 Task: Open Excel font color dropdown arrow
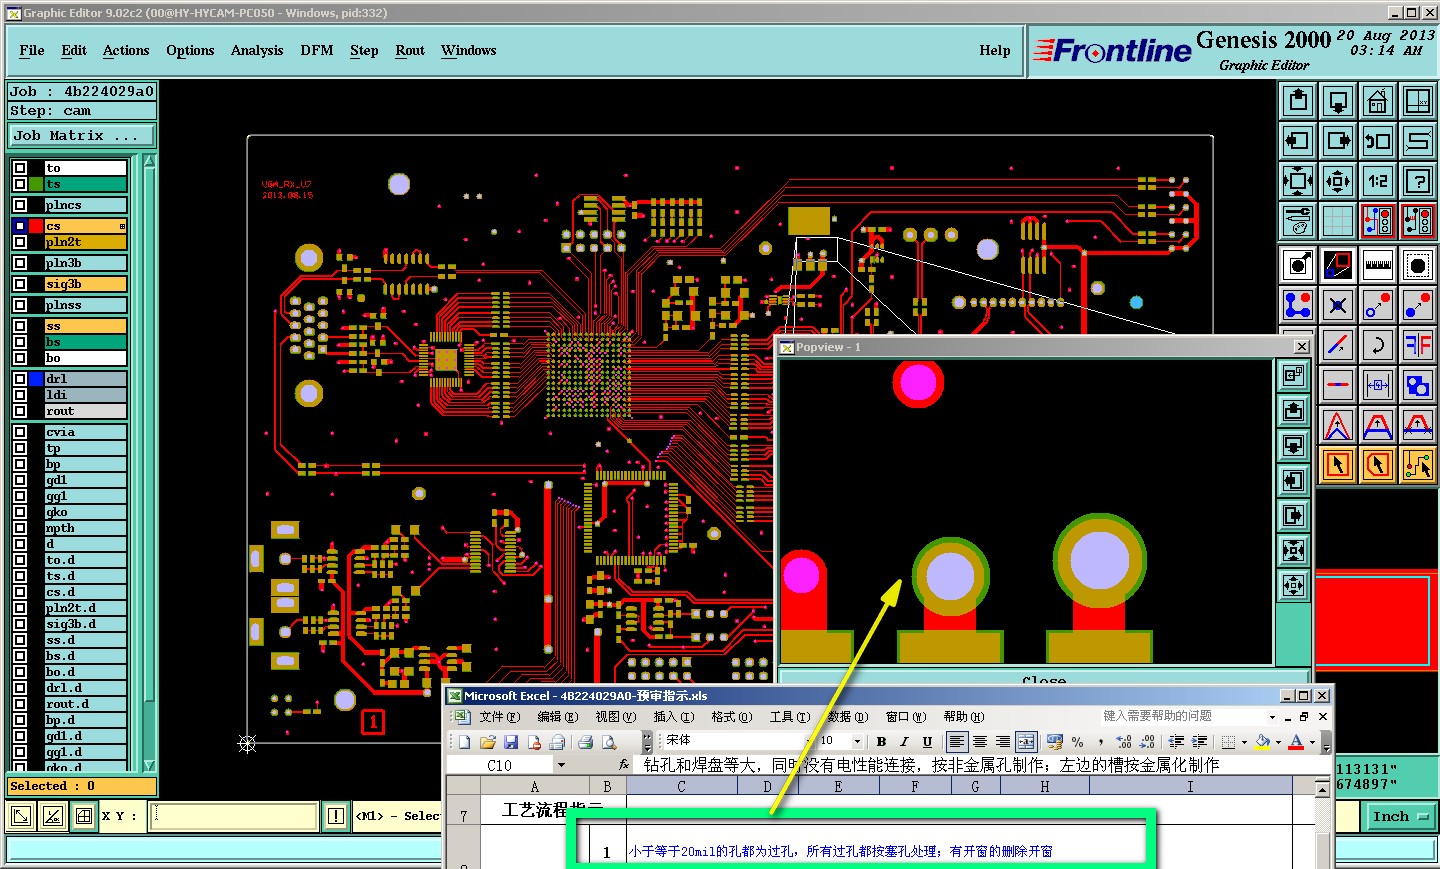1312,742
